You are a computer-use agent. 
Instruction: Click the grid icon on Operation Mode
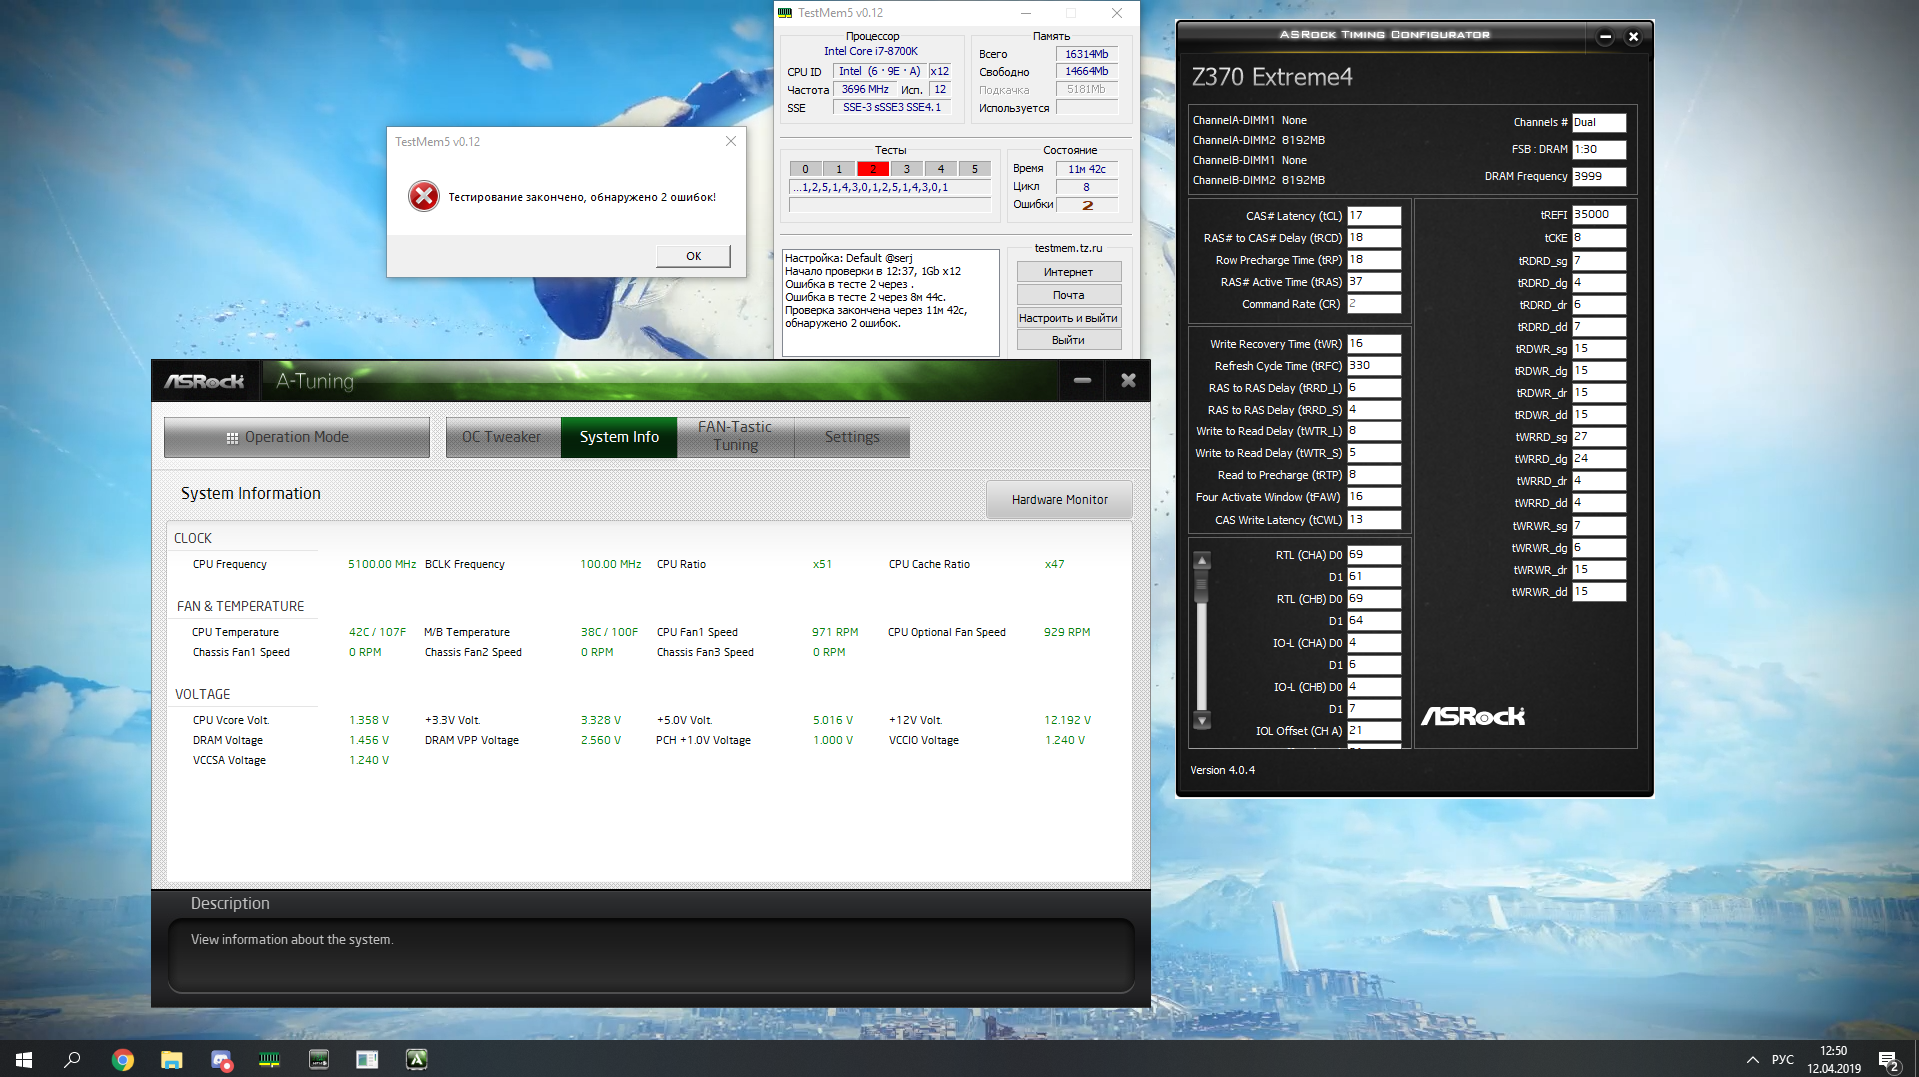(x=232, y=438)
